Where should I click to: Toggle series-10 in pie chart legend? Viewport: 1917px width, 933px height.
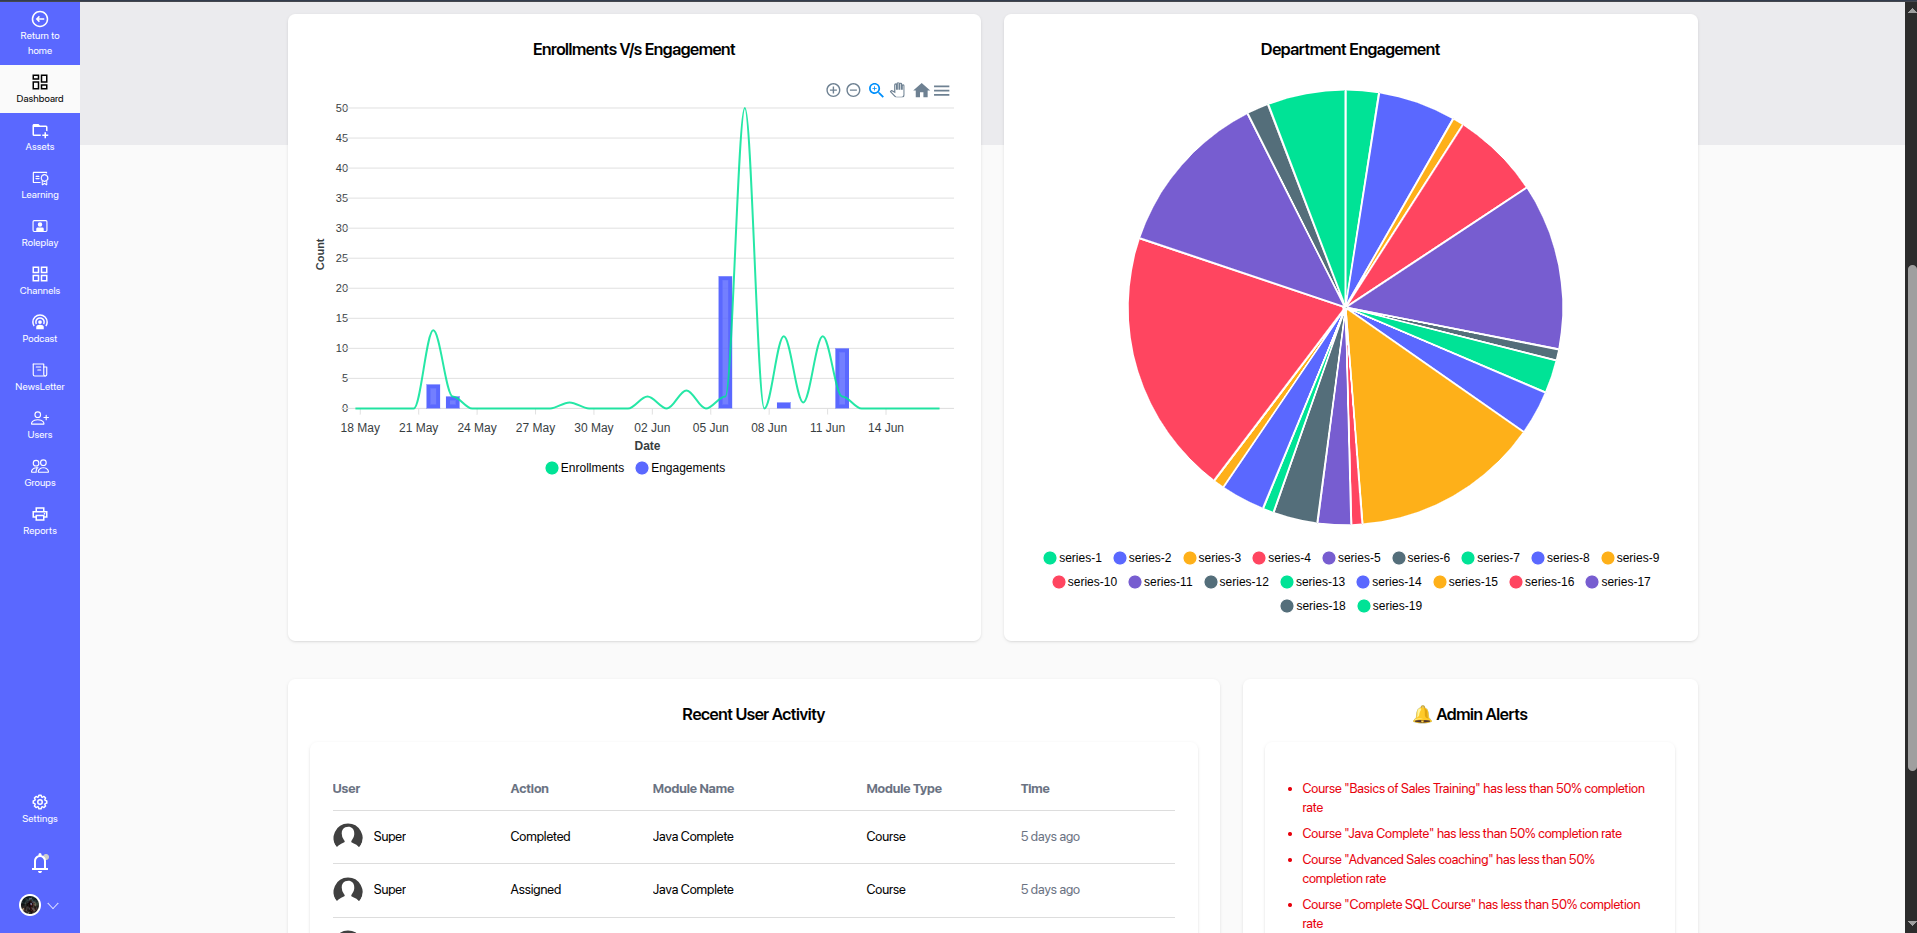[1084, 582]
